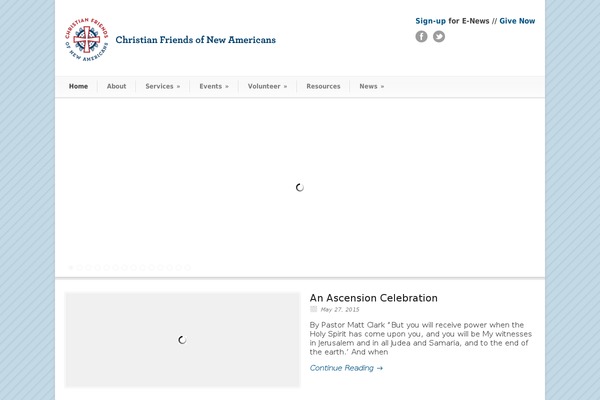Click the Christian Friends of New Americans title text
The width and height of the screenshot is (600, 400).
click(x=196, y=40)
